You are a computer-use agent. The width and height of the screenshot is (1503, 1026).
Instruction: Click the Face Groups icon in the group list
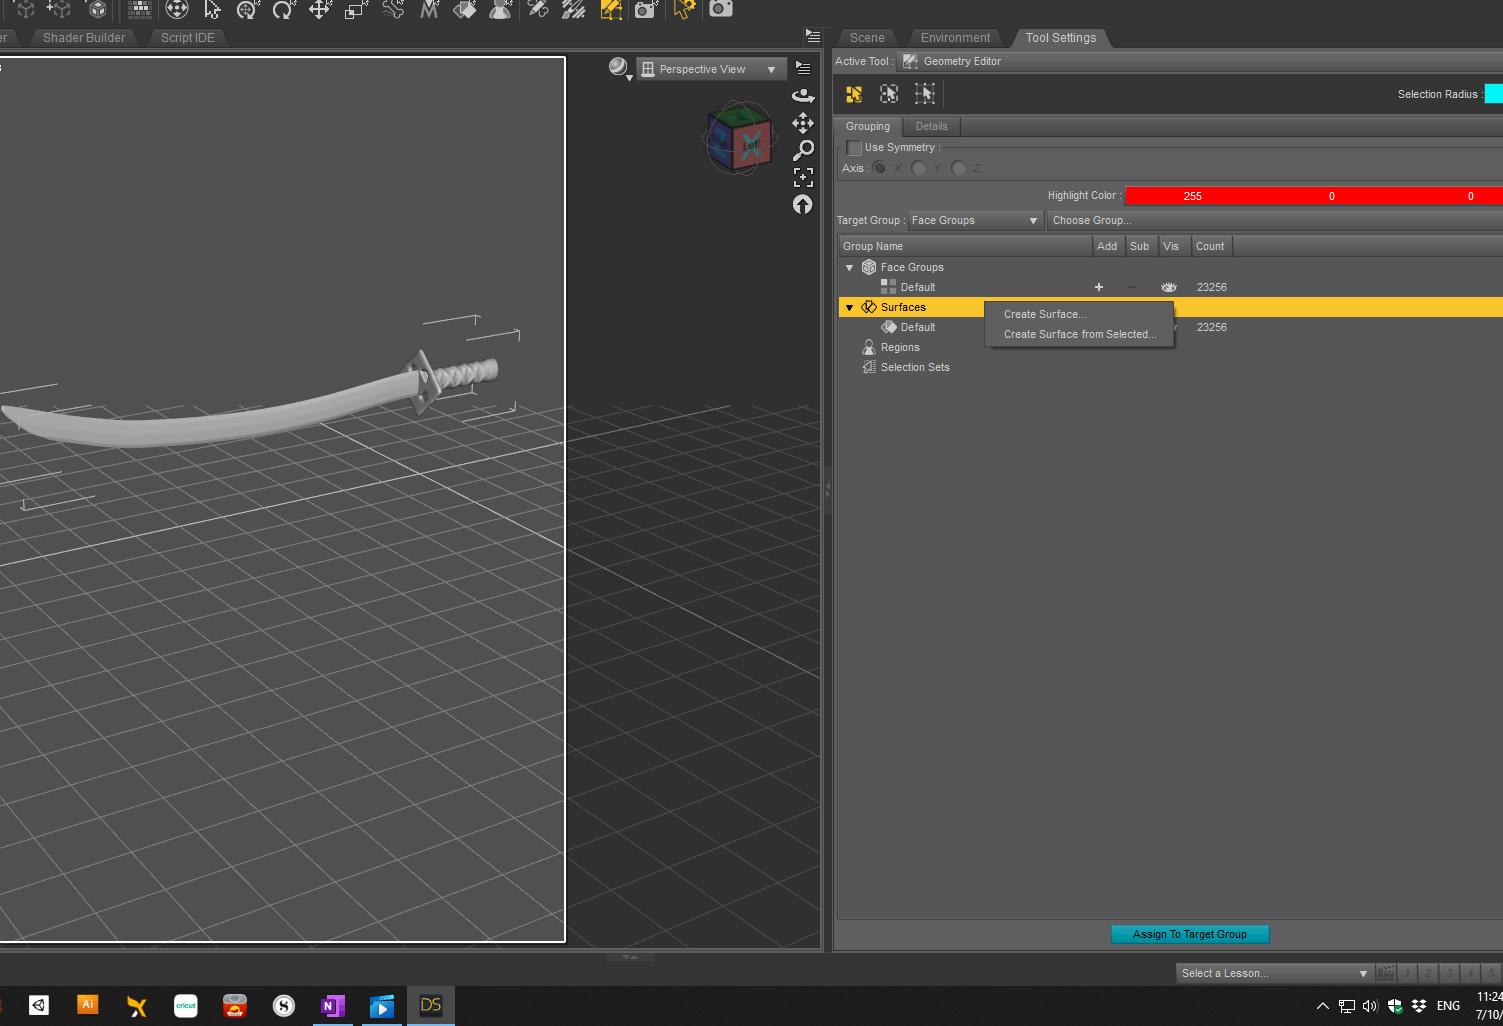(x=871, y=267)
